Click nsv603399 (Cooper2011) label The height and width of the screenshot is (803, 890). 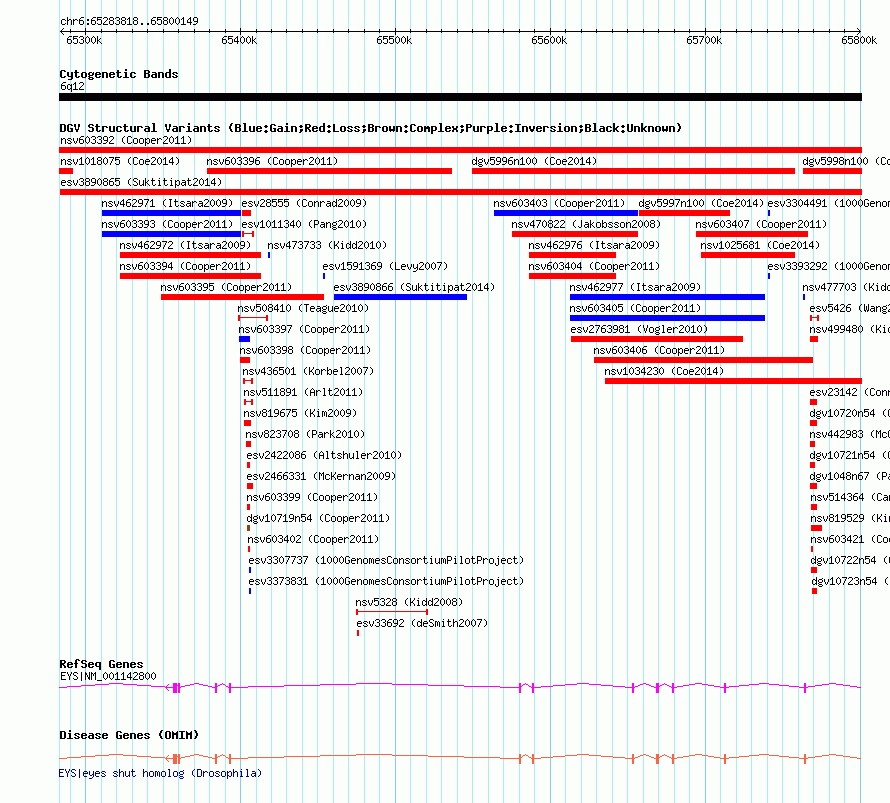[312, 497]
